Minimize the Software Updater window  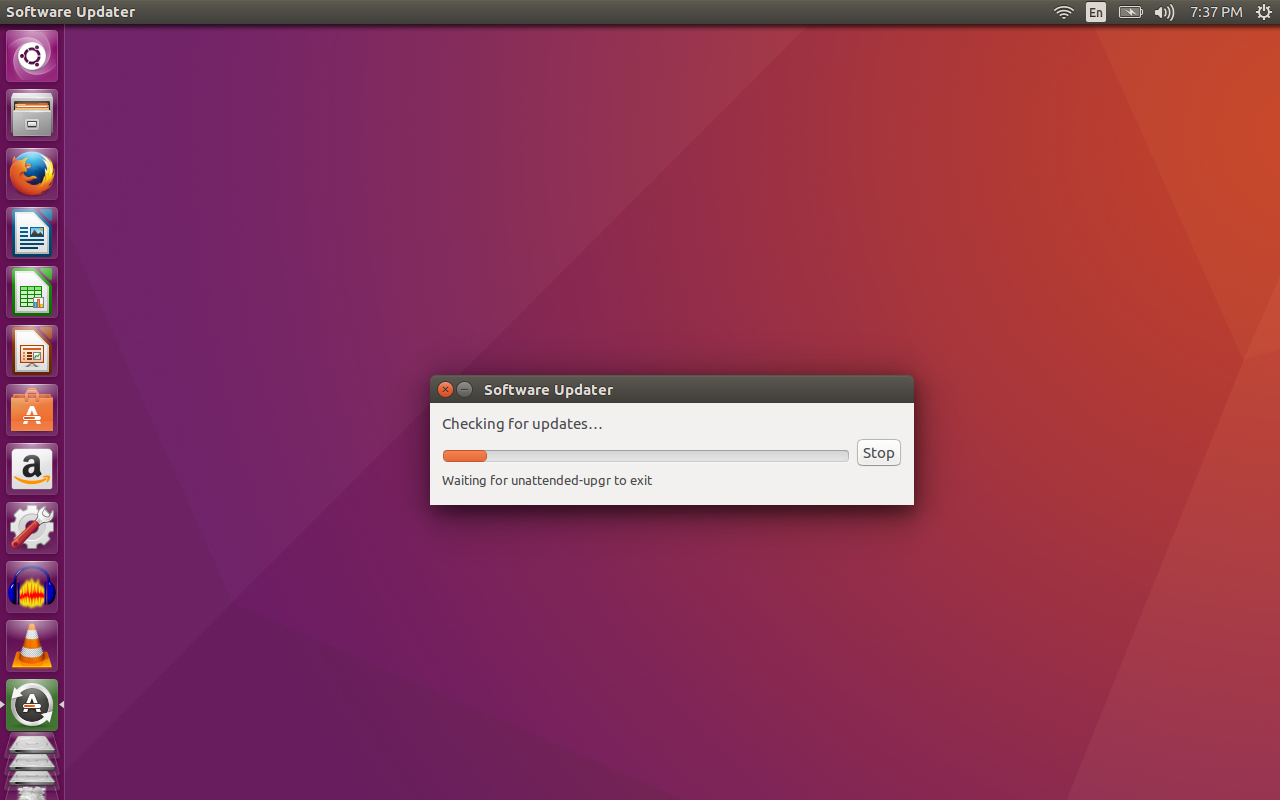coord(464,390)
